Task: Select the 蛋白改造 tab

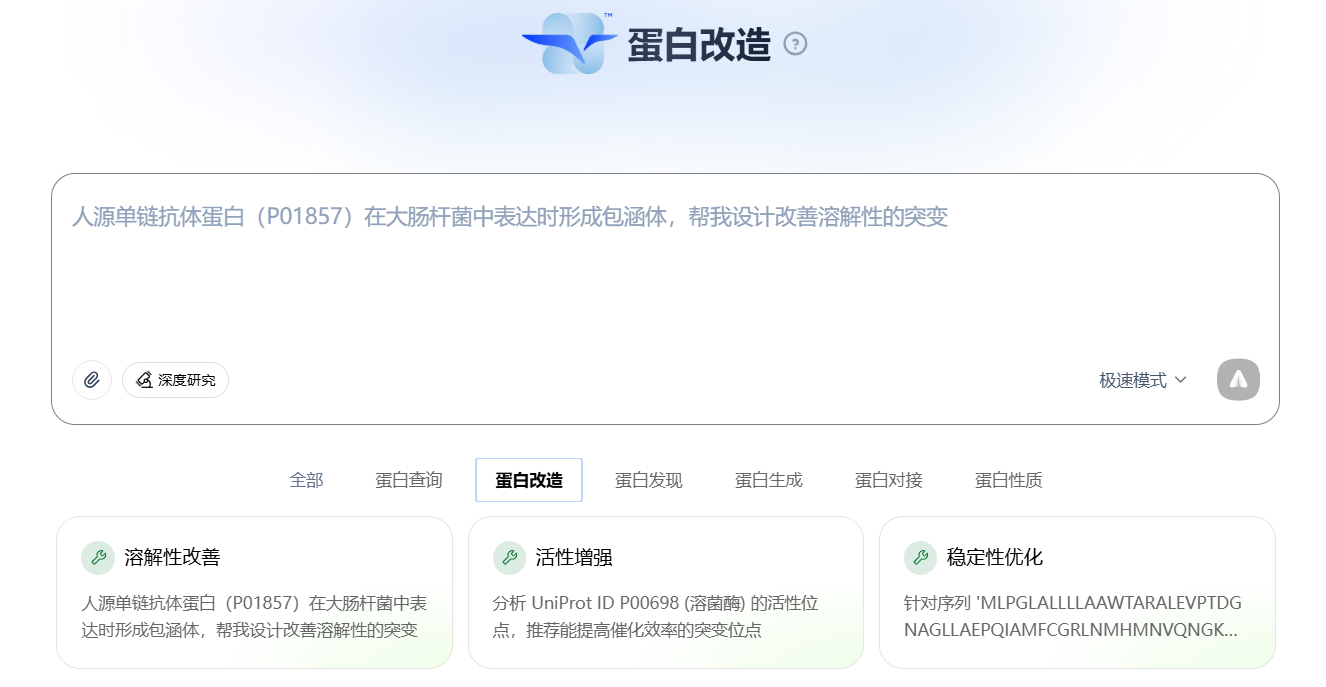Action: point(529,480)
